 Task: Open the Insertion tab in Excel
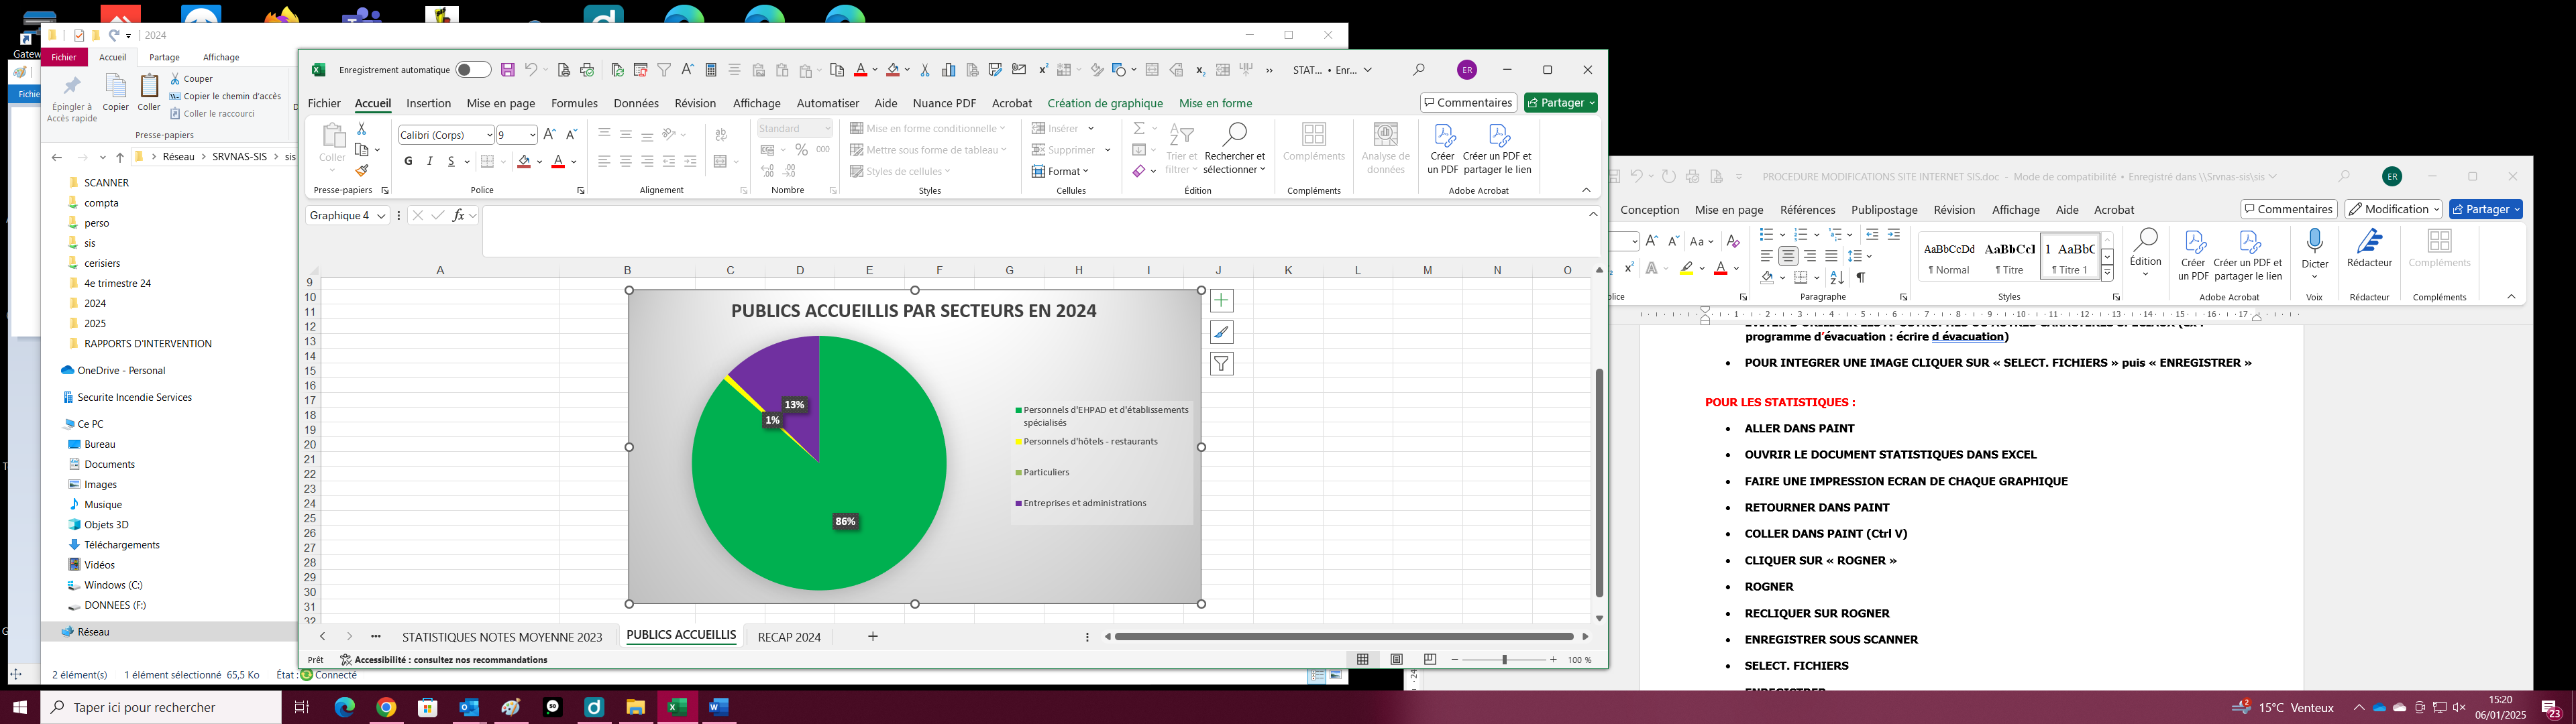point(428,103)
